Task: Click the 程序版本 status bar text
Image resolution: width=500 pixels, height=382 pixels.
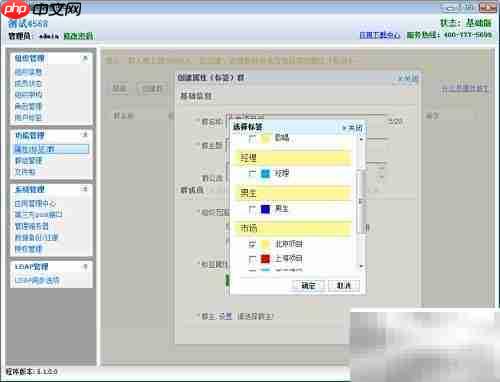Action: 32,371
